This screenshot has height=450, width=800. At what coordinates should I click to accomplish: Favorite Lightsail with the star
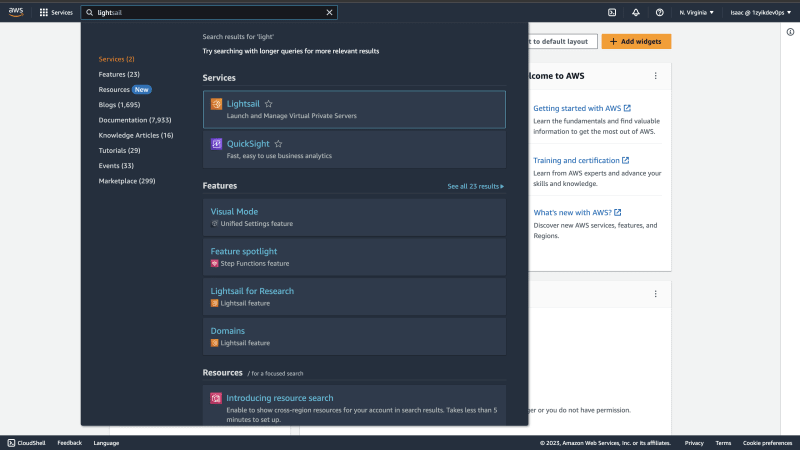[268, 104]
